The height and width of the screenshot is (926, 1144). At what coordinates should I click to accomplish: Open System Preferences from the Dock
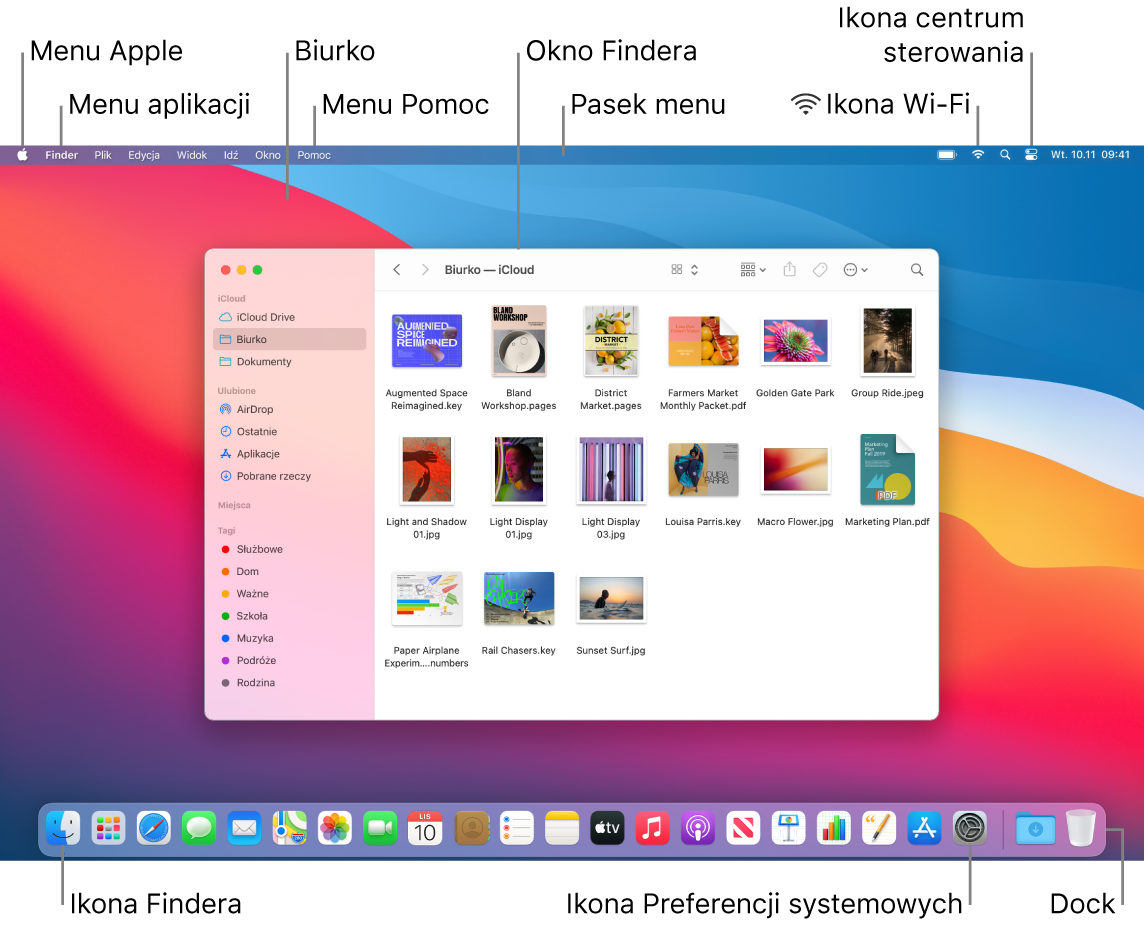pyautogui.click(x=970, y=828)
